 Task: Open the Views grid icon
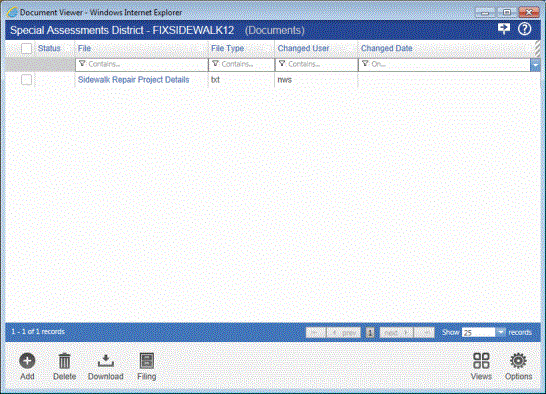pyautogui.click(x=481, y=361)
